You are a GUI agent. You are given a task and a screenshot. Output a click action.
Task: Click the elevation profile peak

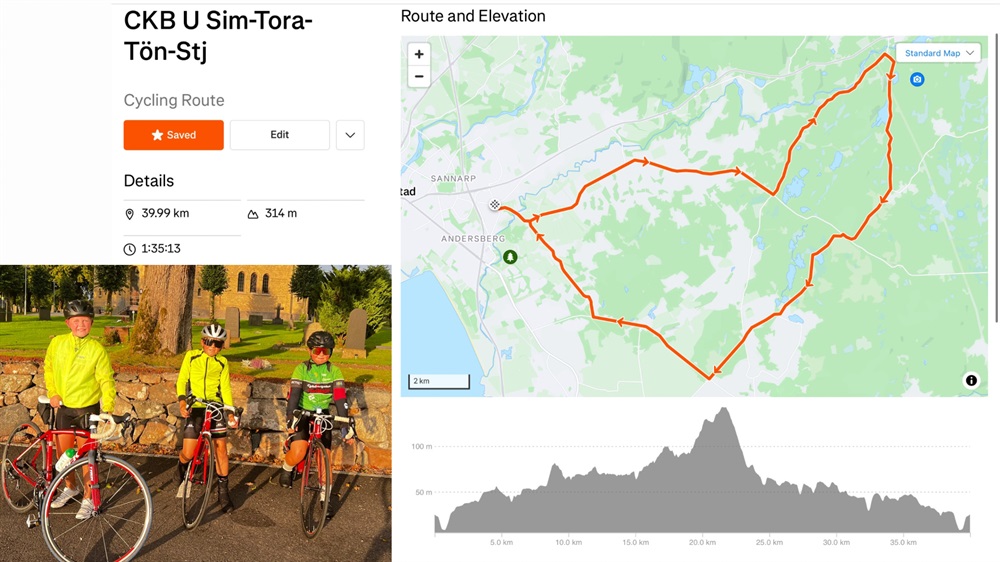click(x=723, y=412)
